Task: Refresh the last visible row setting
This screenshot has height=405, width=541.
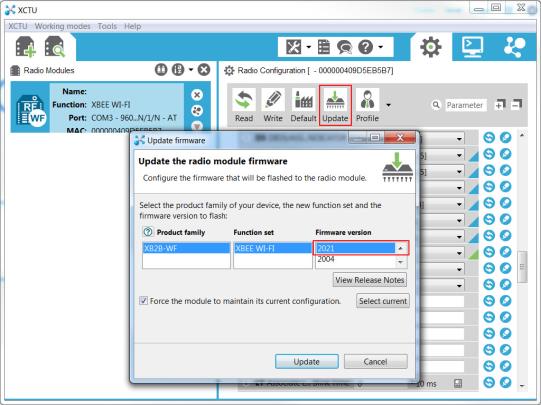Action: click(489, 382)
